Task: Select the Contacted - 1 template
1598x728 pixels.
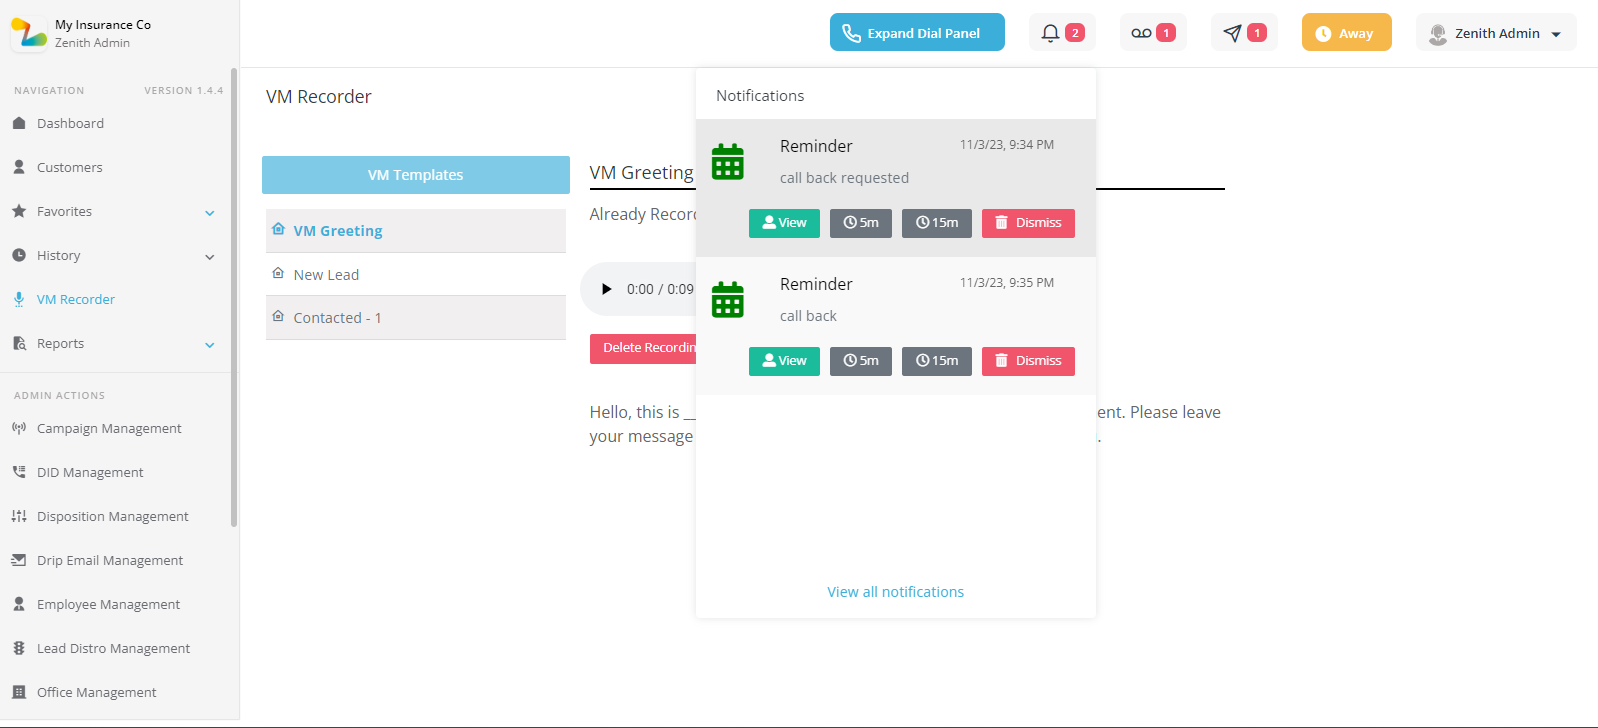Action: coord(416,318)
